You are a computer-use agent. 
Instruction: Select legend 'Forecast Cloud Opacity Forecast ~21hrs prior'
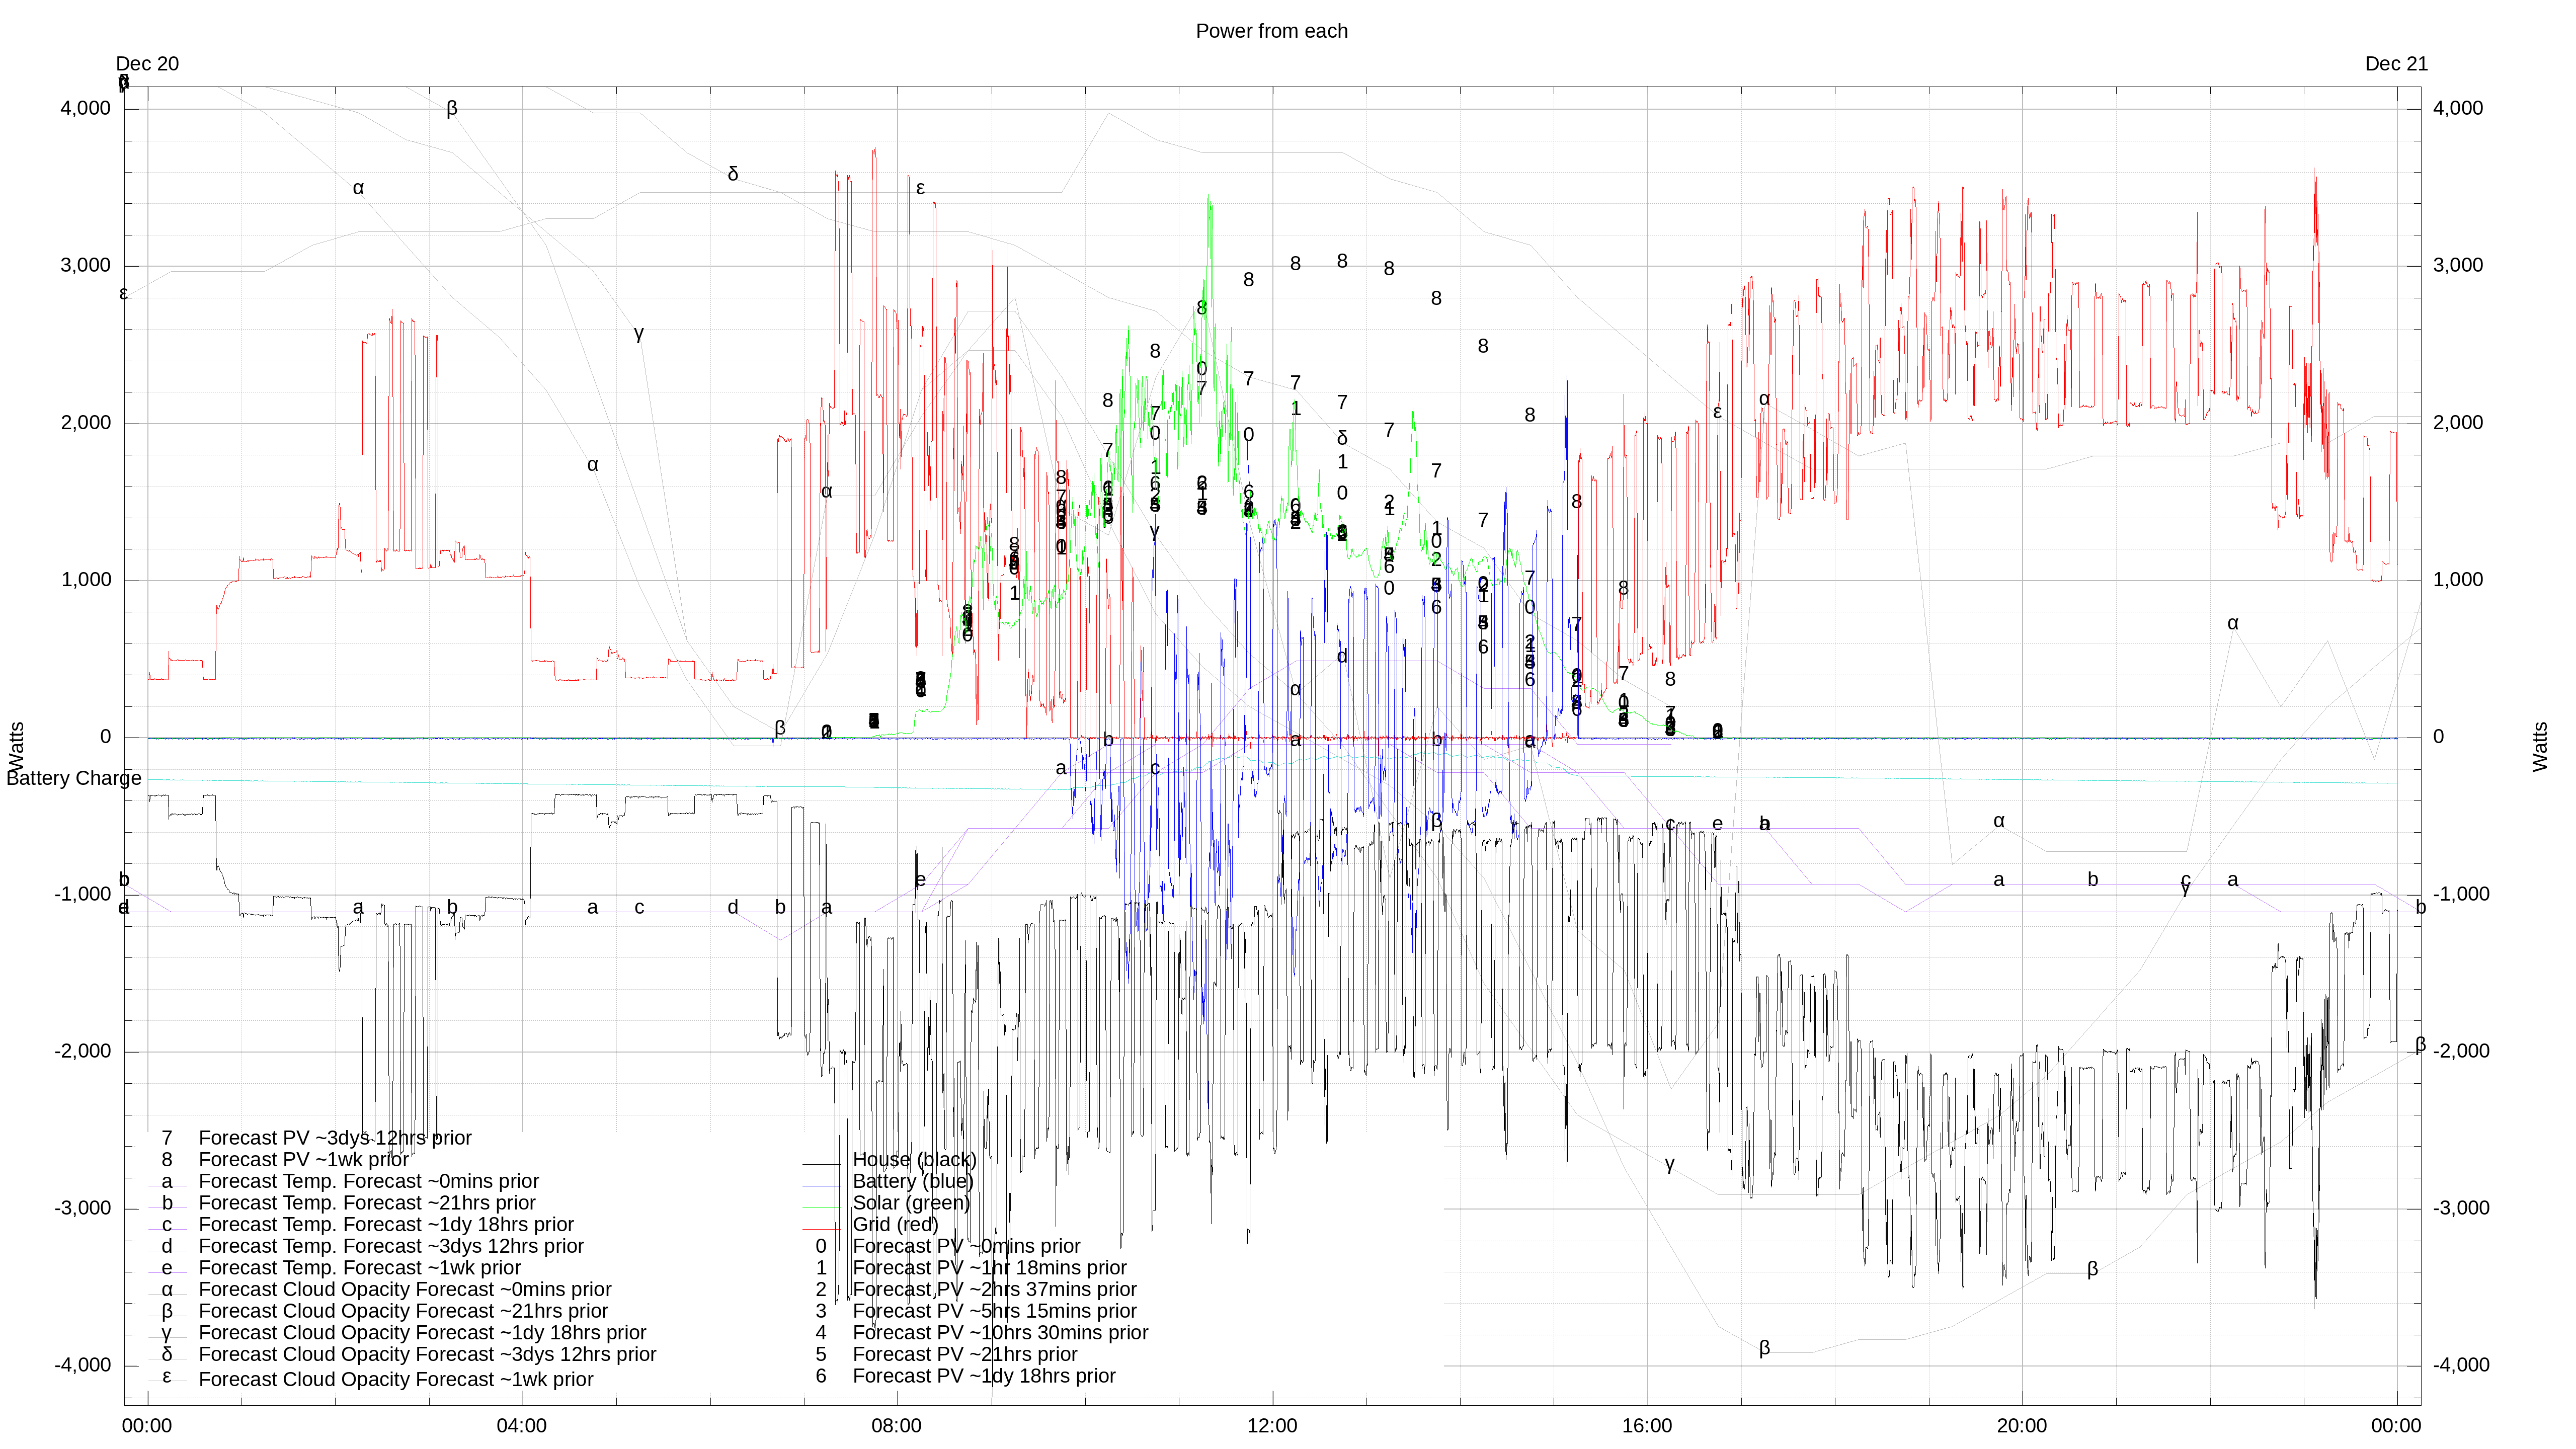[403, 1311]
